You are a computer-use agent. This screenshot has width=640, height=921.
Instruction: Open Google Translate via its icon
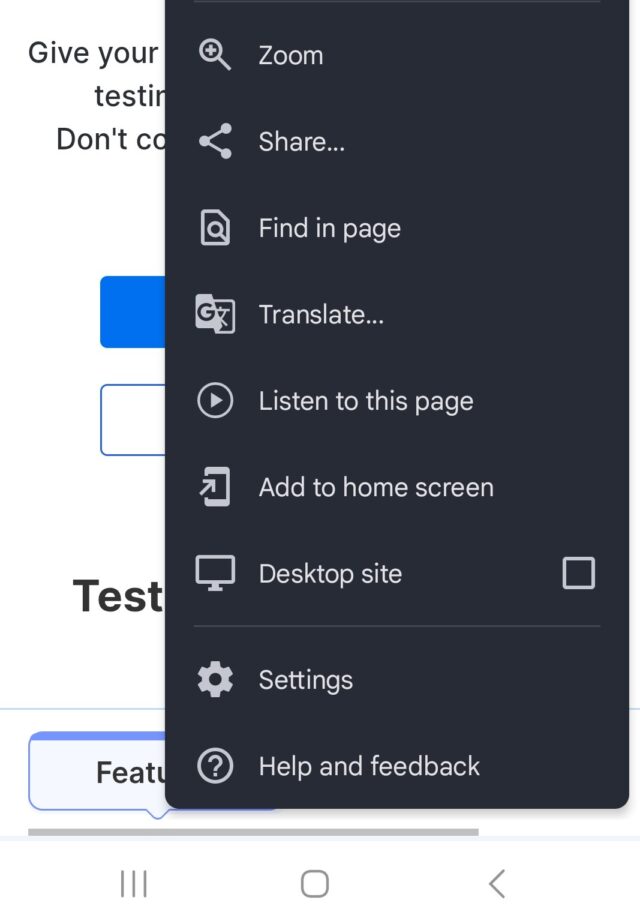coord(214,314)
